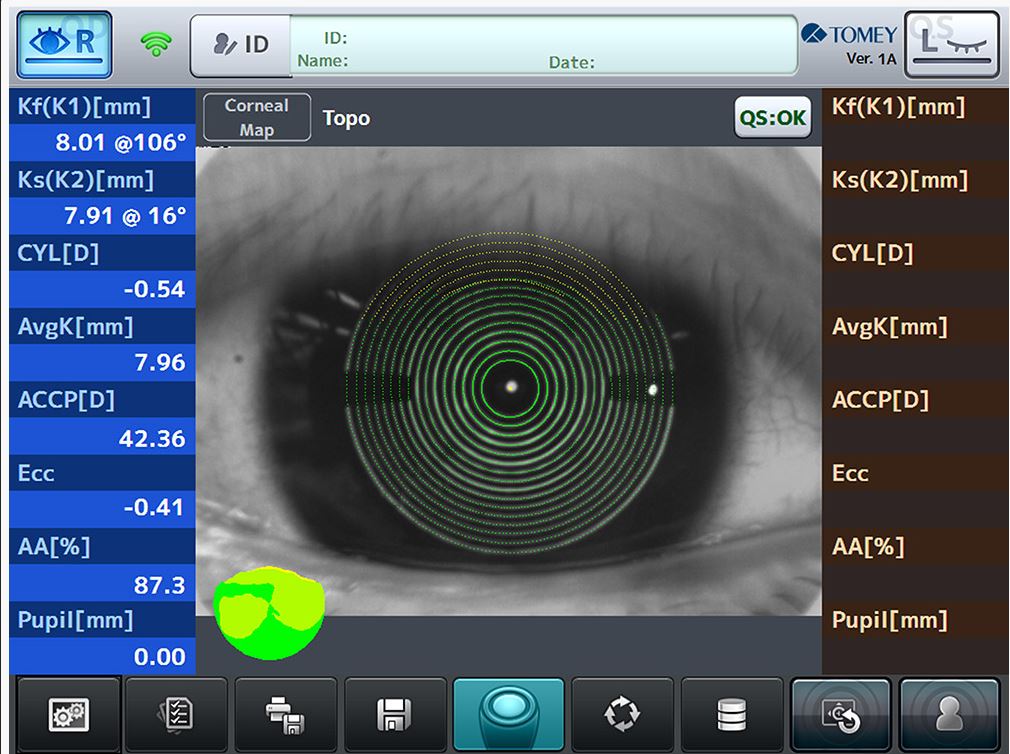Click the print and save icon
1010x754 pixels.
point(286,714)
